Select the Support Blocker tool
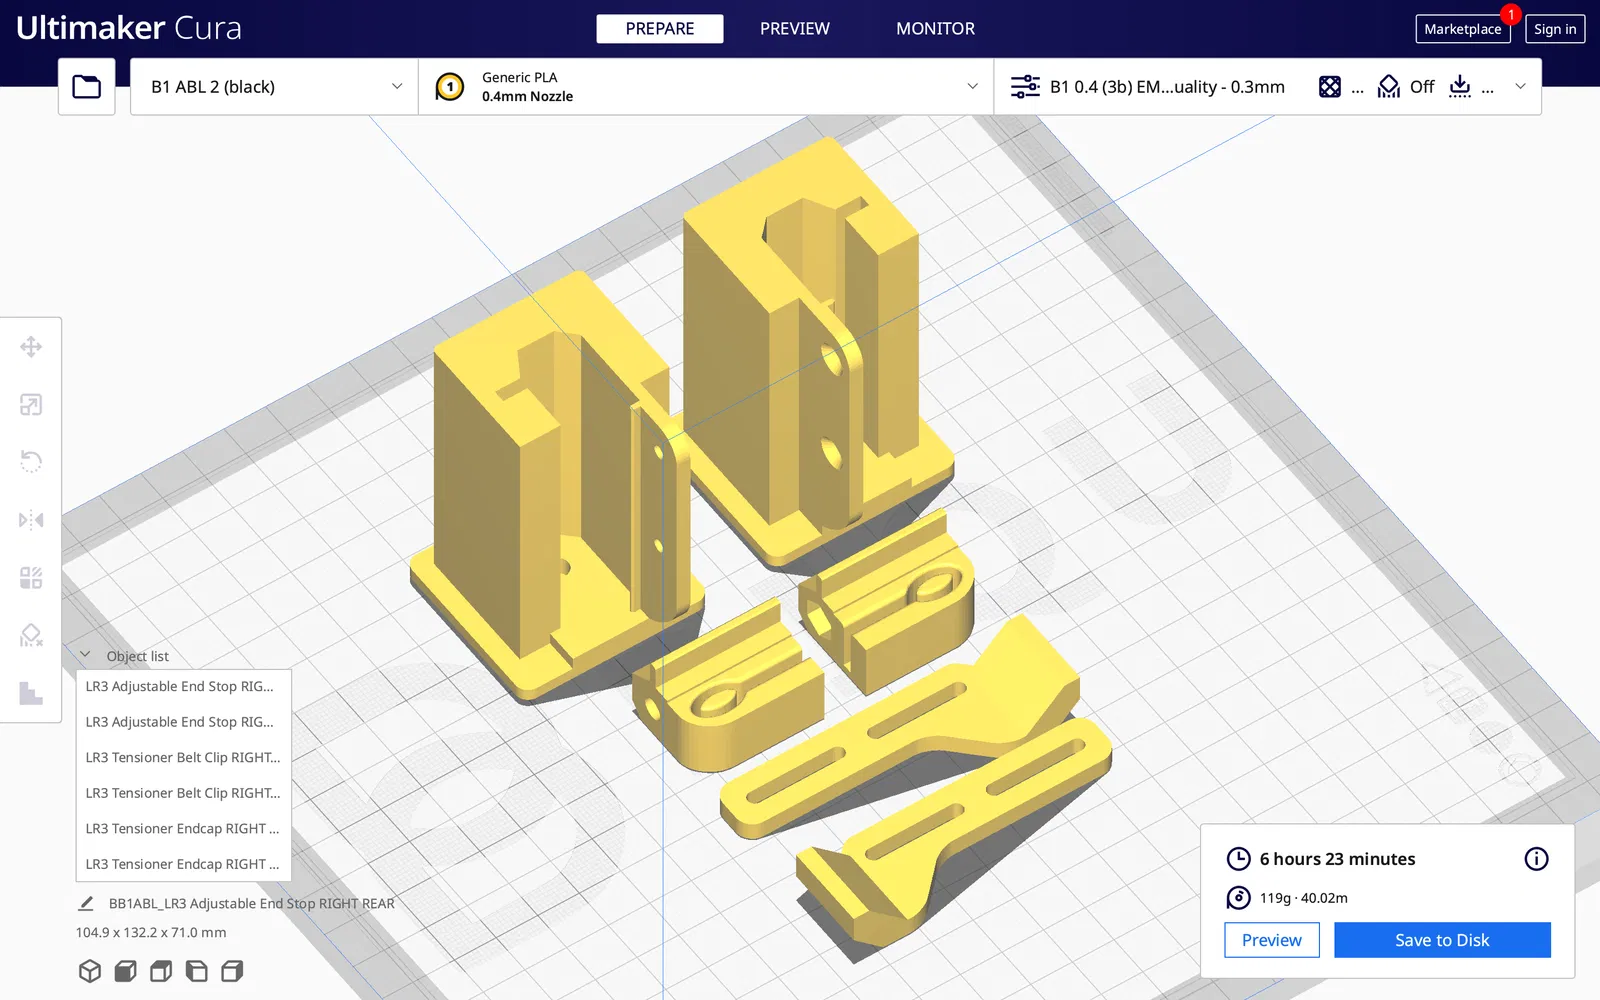The height and width of the screenshot is (1000, 1600). click(x=31, y=635)
